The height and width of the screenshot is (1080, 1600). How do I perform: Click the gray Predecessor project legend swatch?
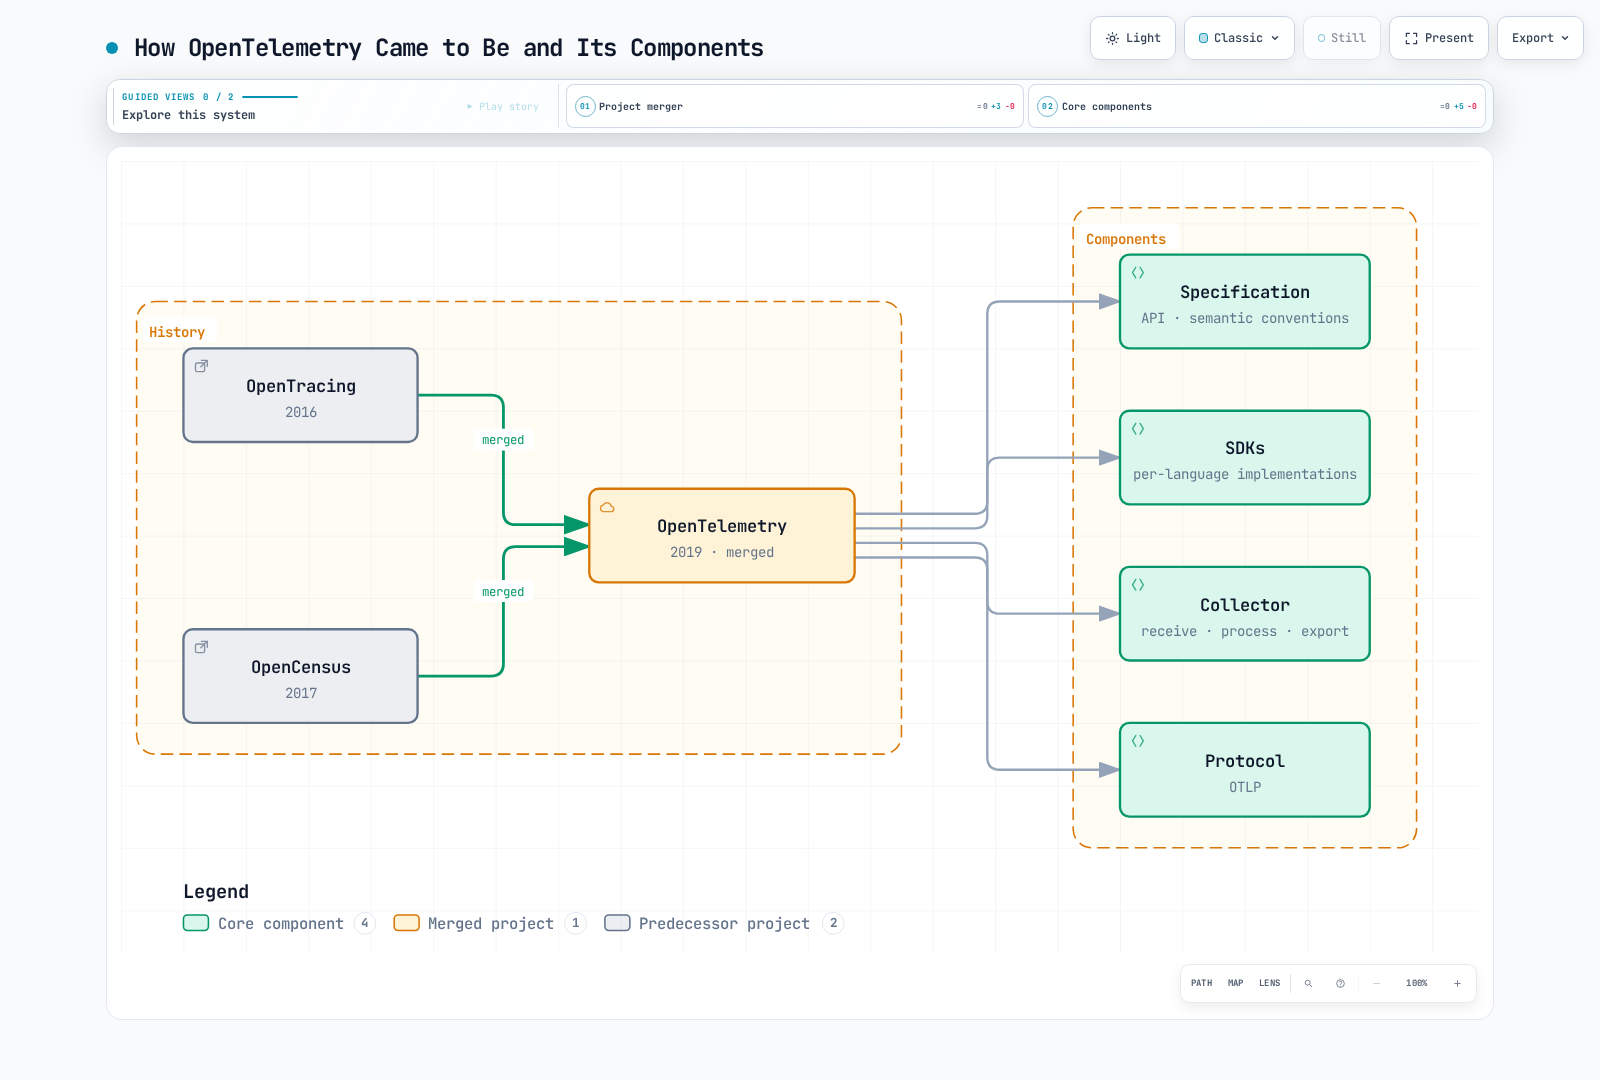(x=617, y=923)
